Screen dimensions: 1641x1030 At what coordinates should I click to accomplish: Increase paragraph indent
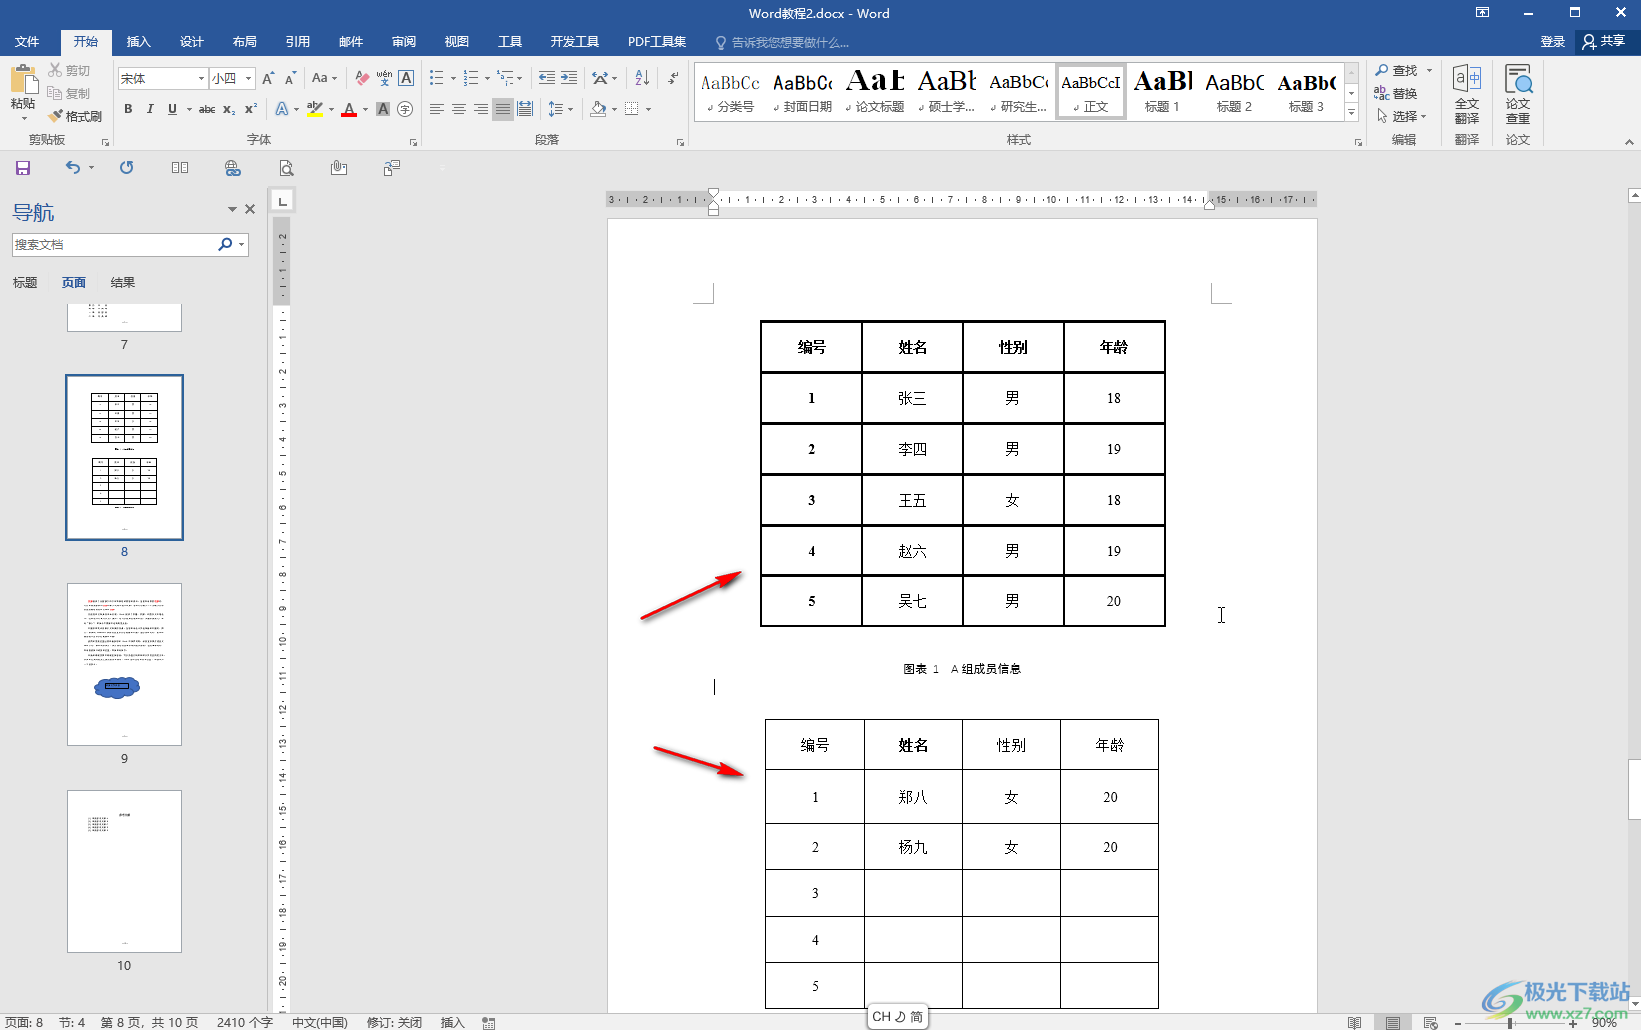(569, 78)
